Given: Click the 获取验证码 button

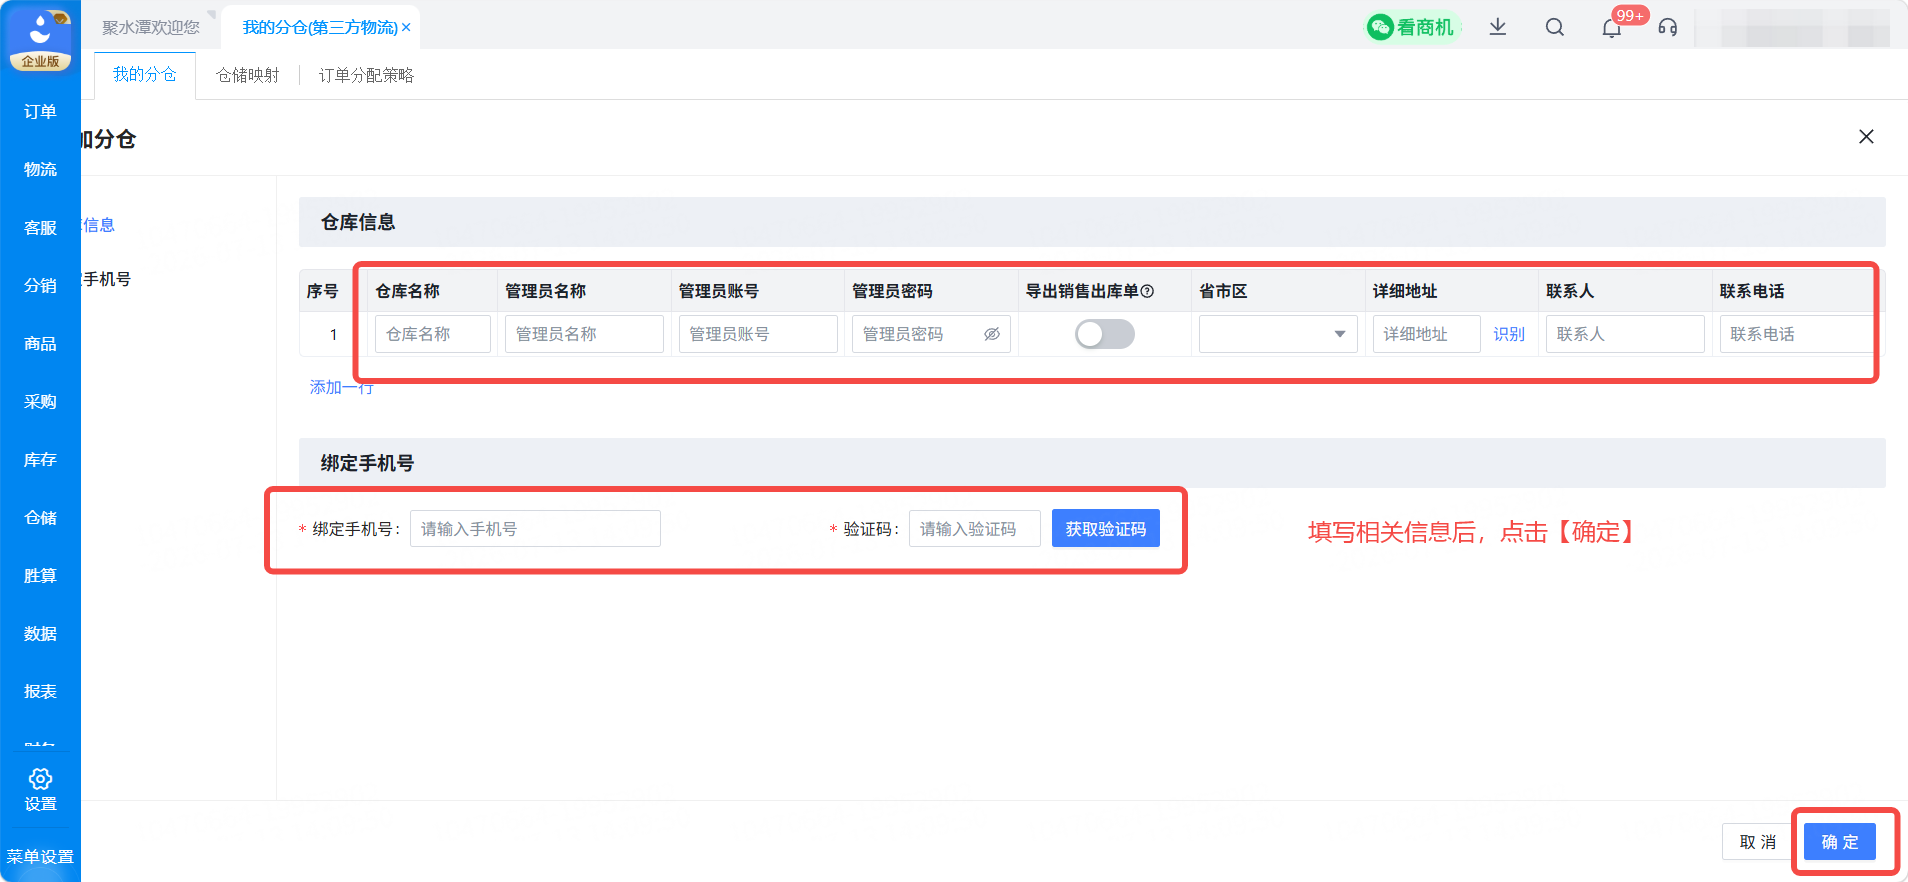Looking at the screenshot, I should pos(1105,529).
